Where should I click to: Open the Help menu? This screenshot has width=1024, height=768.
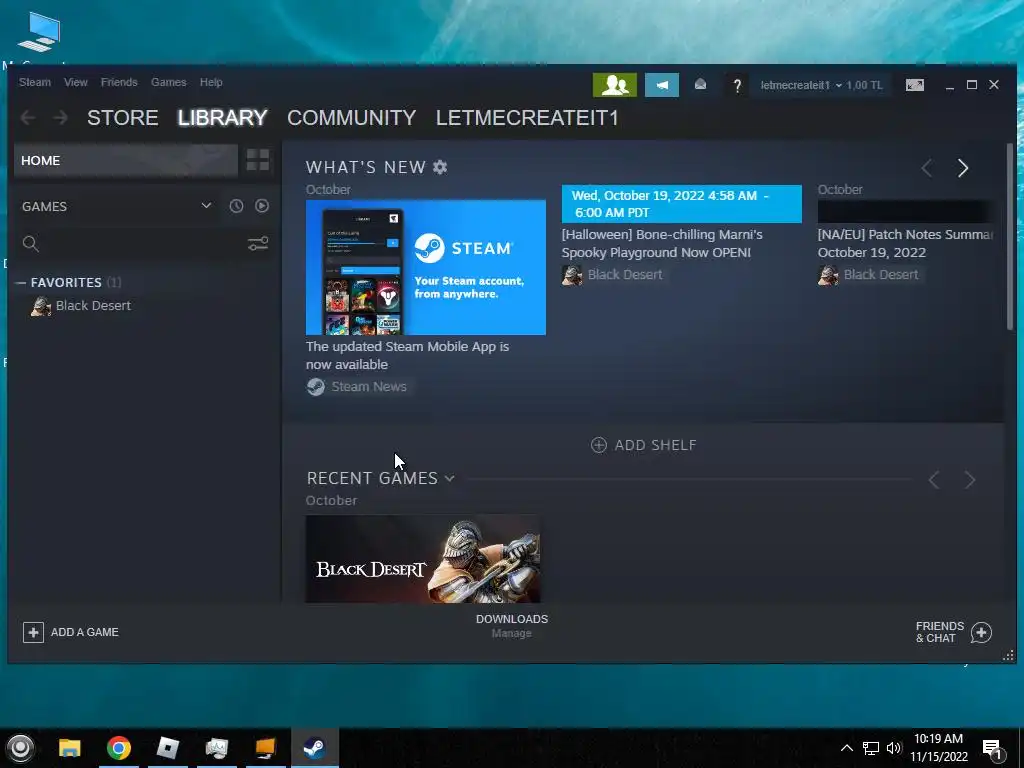[x=211, y=82]
